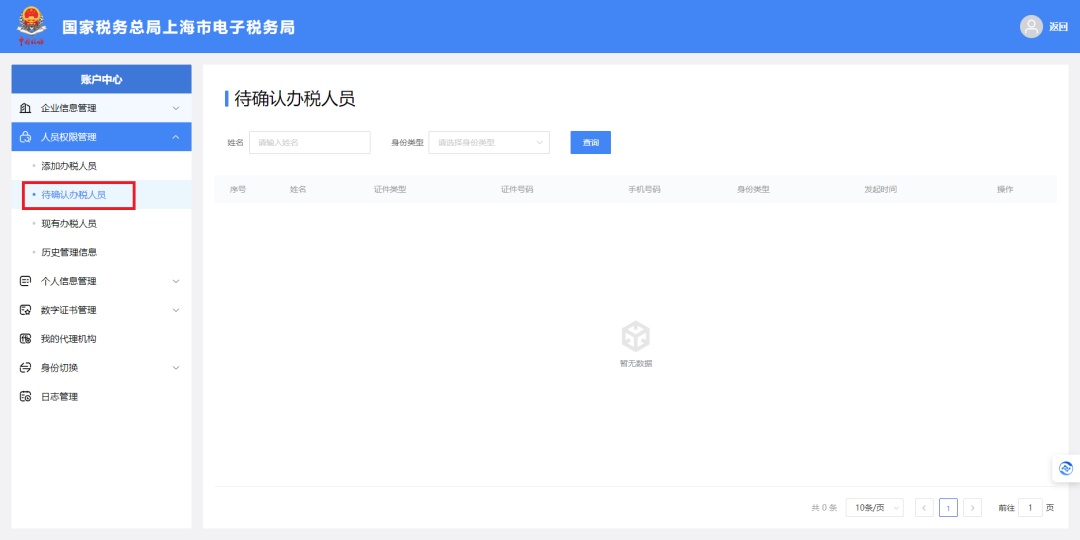This screenshot has height=540, width=1080.
Task: Click the 操作 column header
Action: coord(1005,189)
